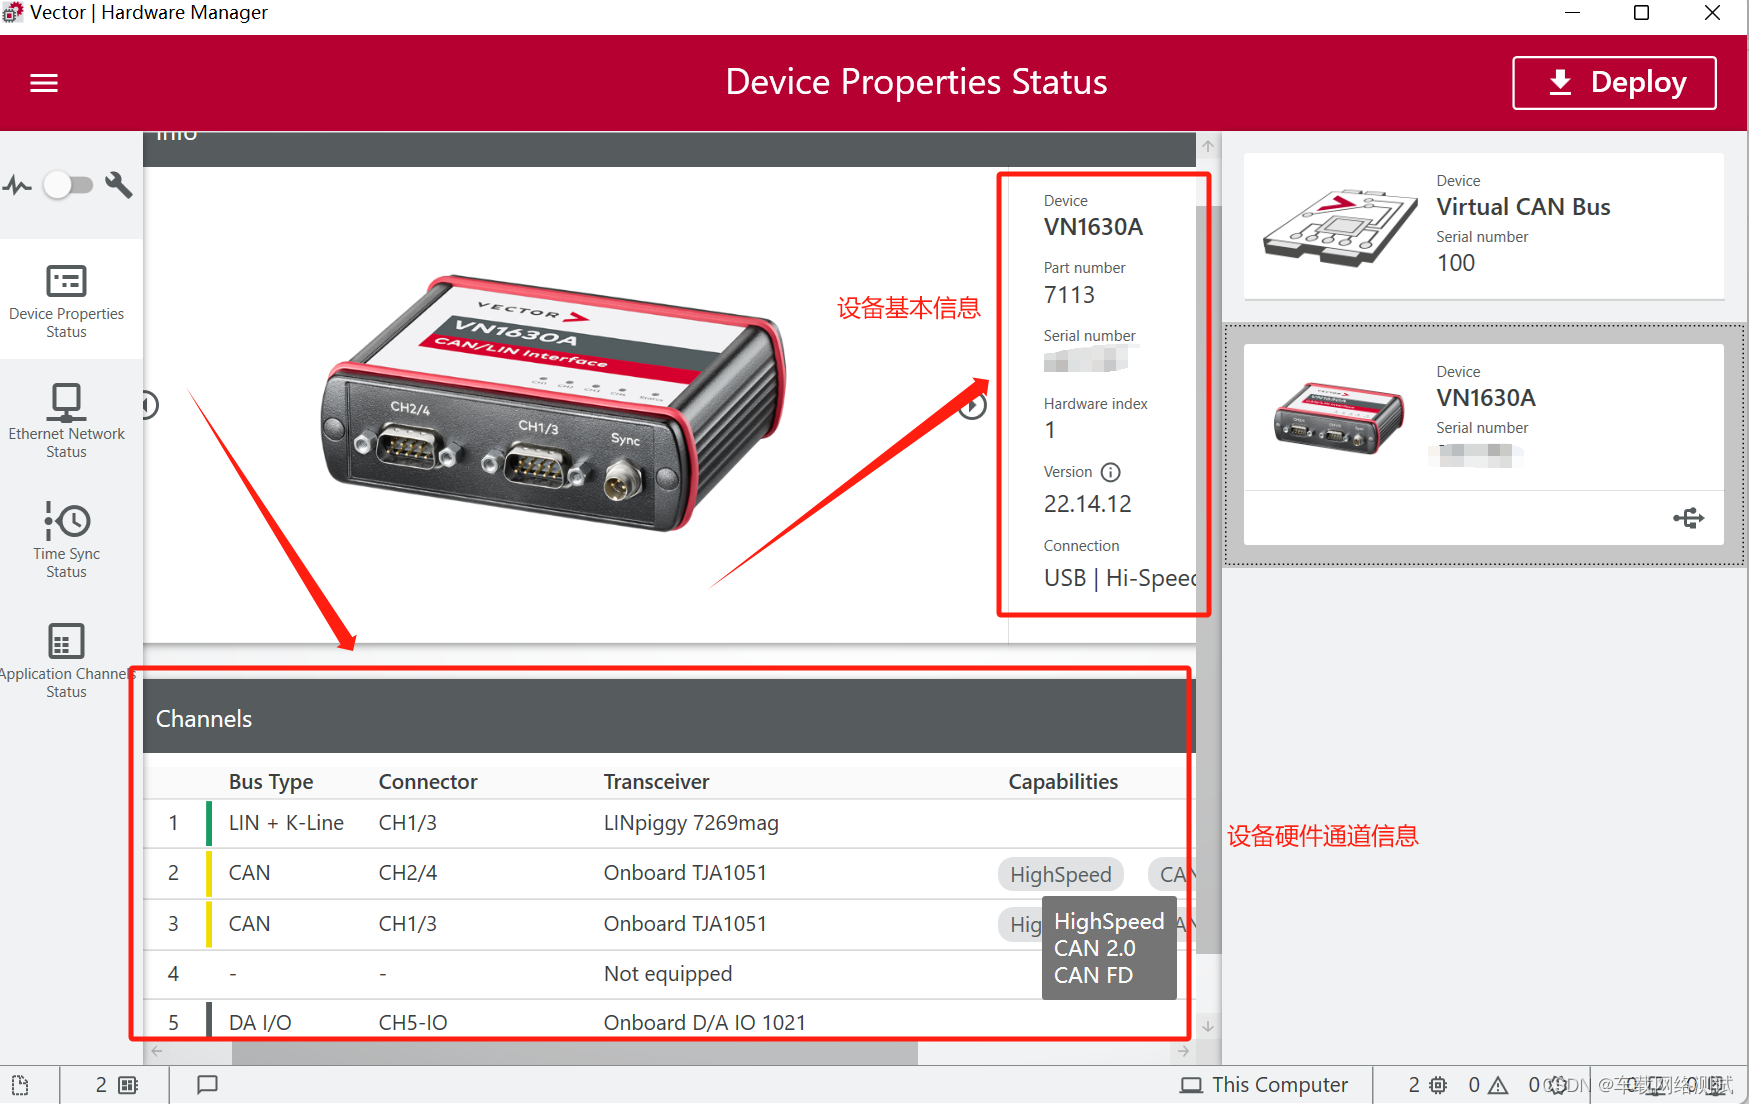1749x1104 pixels.
Task: Click 'This Computer' in status bar
Action: coord(1264,1085)
